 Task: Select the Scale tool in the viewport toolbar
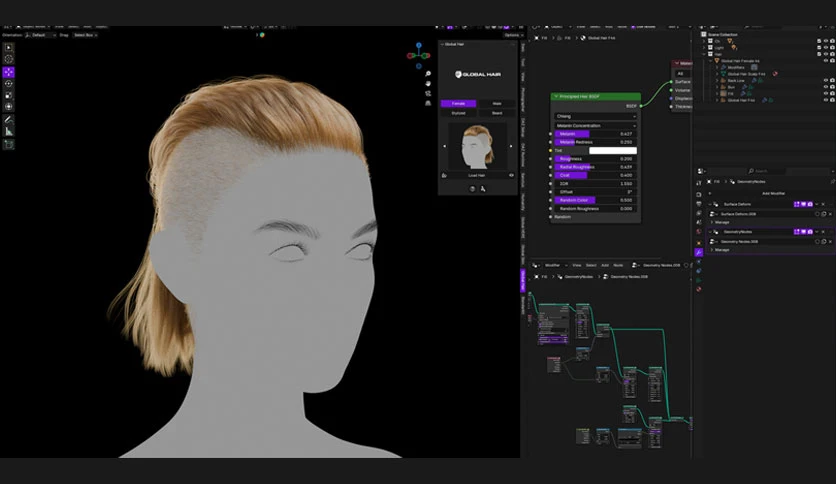coord(9,95)
